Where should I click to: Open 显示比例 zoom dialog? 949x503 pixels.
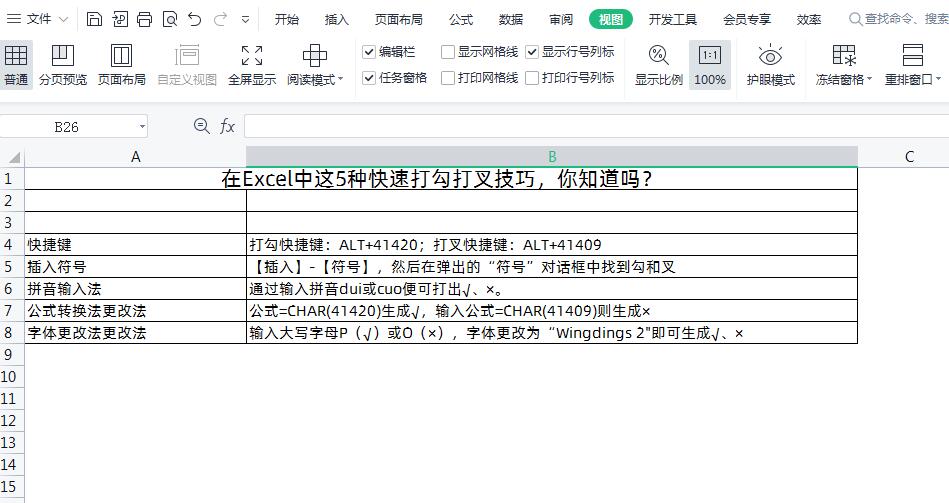(658, 65)
